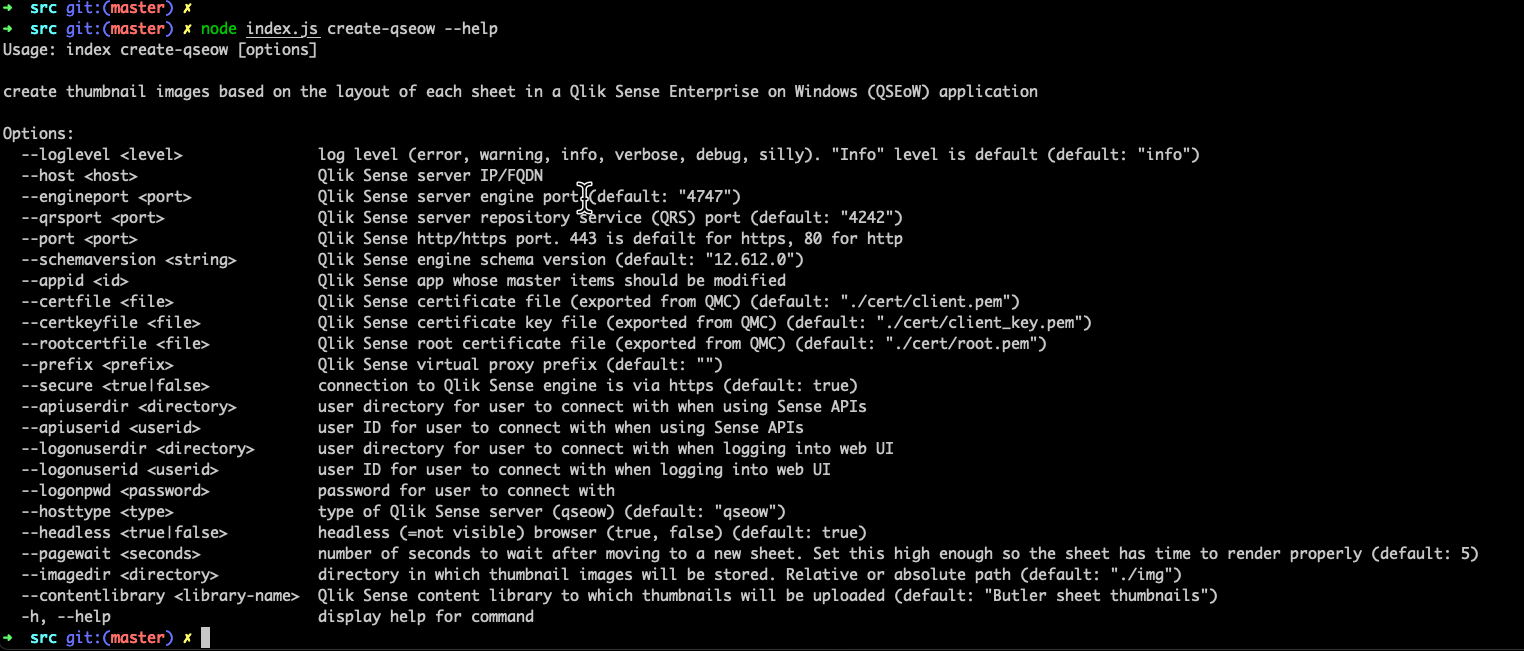Click the --headless <true|false> option
Screen dimensions: 1524x651
123,532
